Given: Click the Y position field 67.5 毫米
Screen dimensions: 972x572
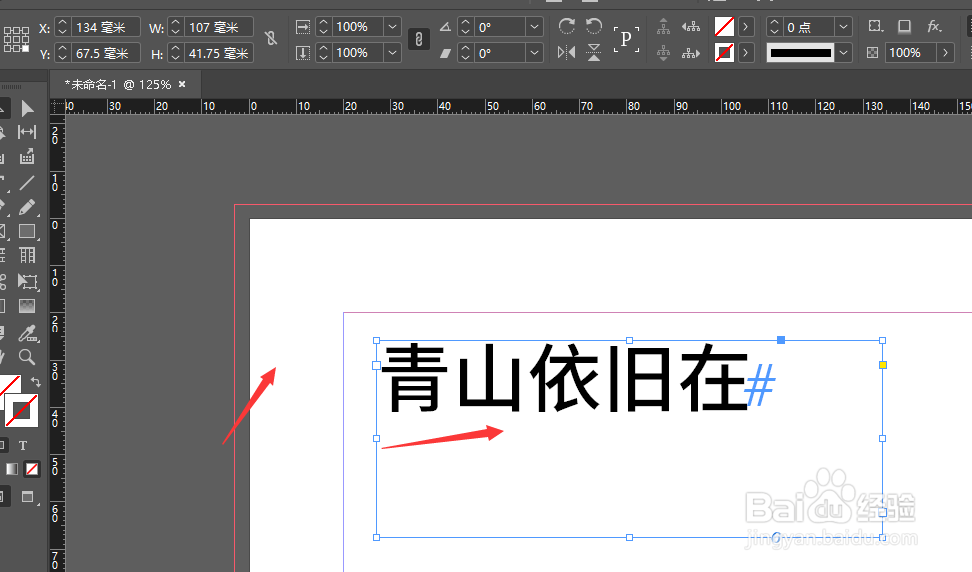Looking at the screenshot, I should point(105,53).
